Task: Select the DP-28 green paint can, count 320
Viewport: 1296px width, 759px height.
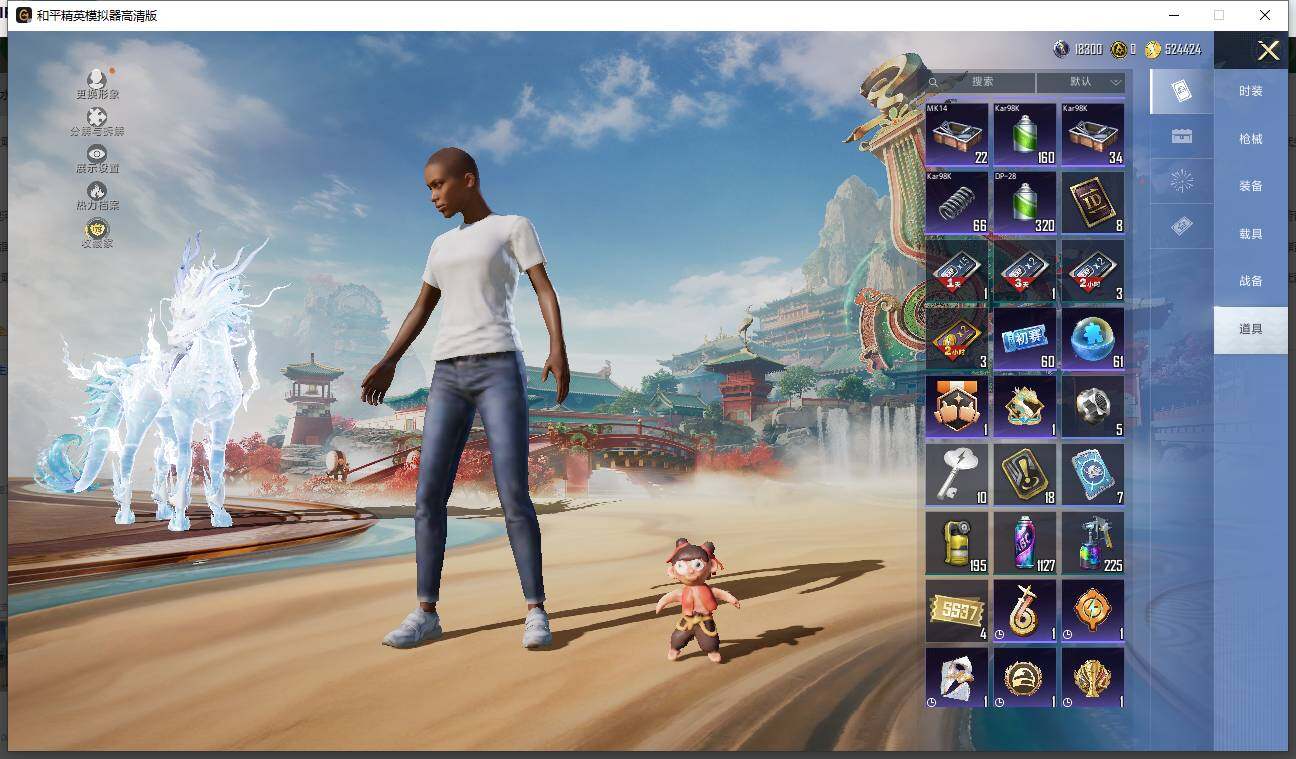Action: (x=1025, y=202)
